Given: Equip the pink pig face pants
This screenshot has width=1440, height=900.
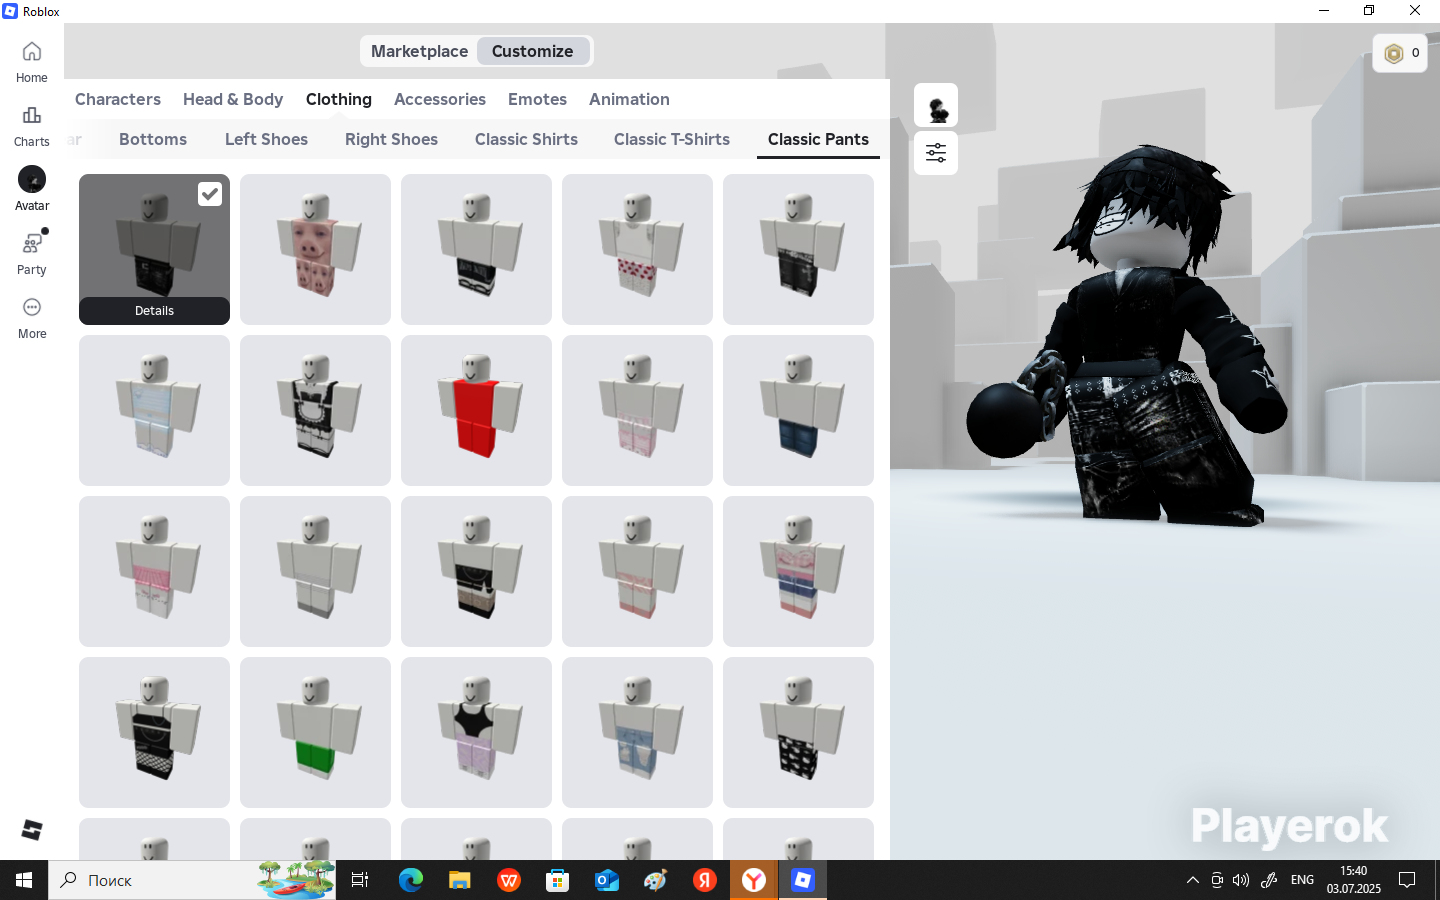Looking at the screenshot, I should tap(315, 249).
